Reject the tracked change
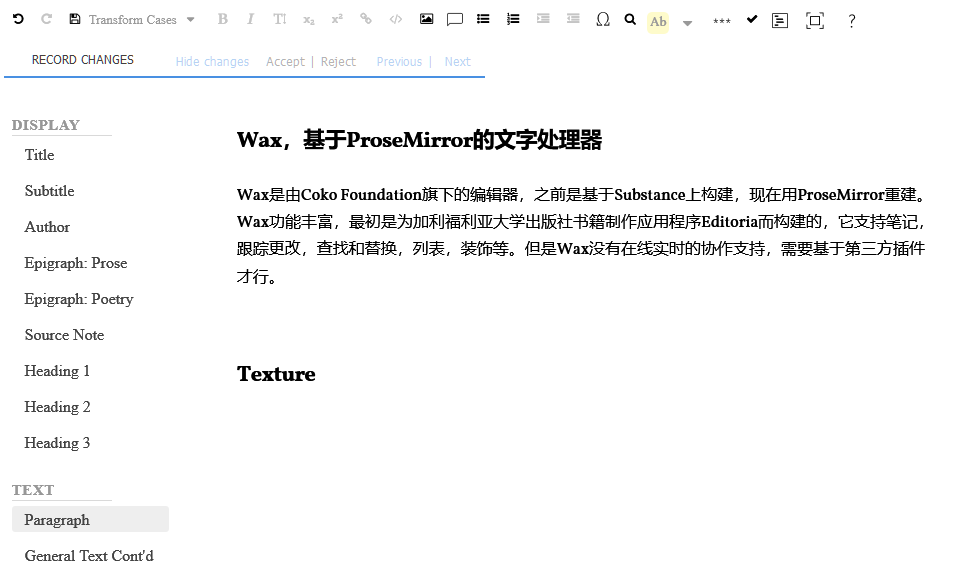The width and height of the screenshot is (955, 568). coord(338,61)
